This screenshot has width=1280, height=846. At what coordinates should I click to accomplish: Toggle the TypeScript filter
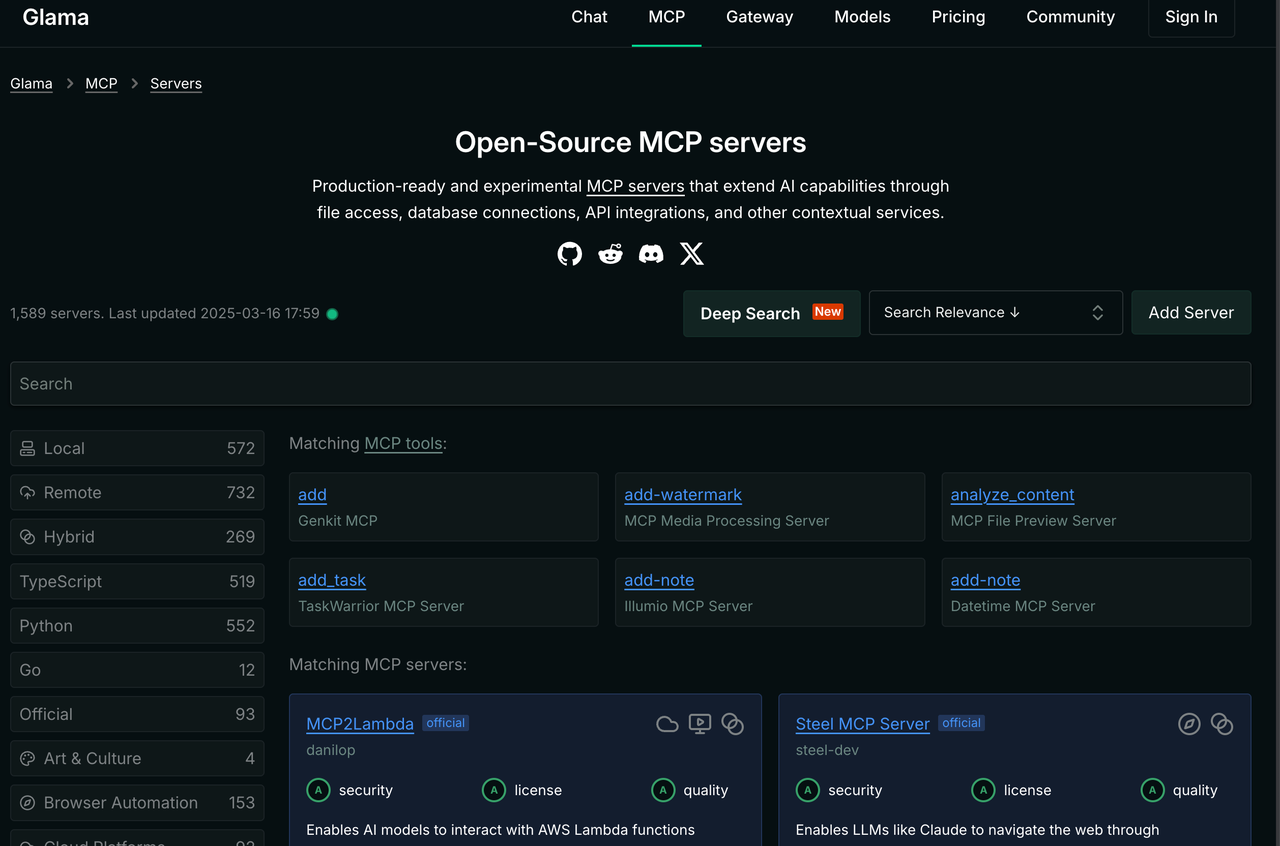[x=137, y=581]
